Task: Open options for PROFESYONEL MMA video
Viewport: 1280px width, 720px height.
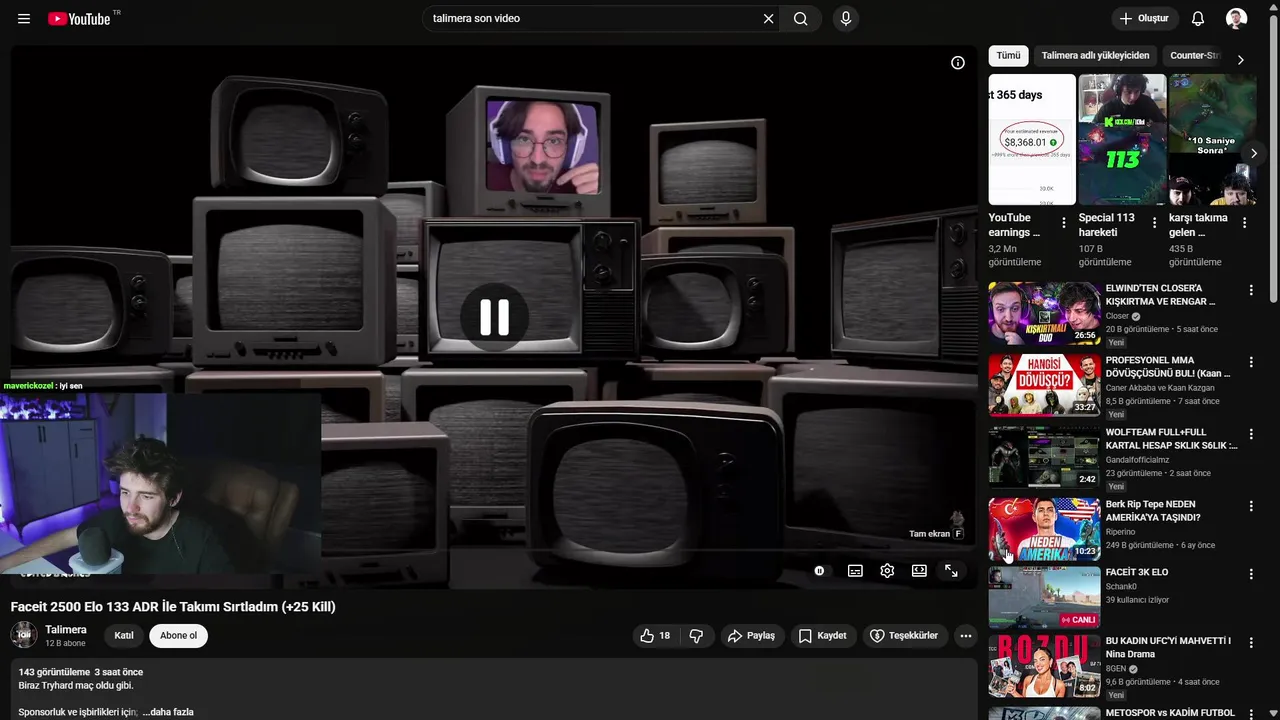Action: point(1250,363)
